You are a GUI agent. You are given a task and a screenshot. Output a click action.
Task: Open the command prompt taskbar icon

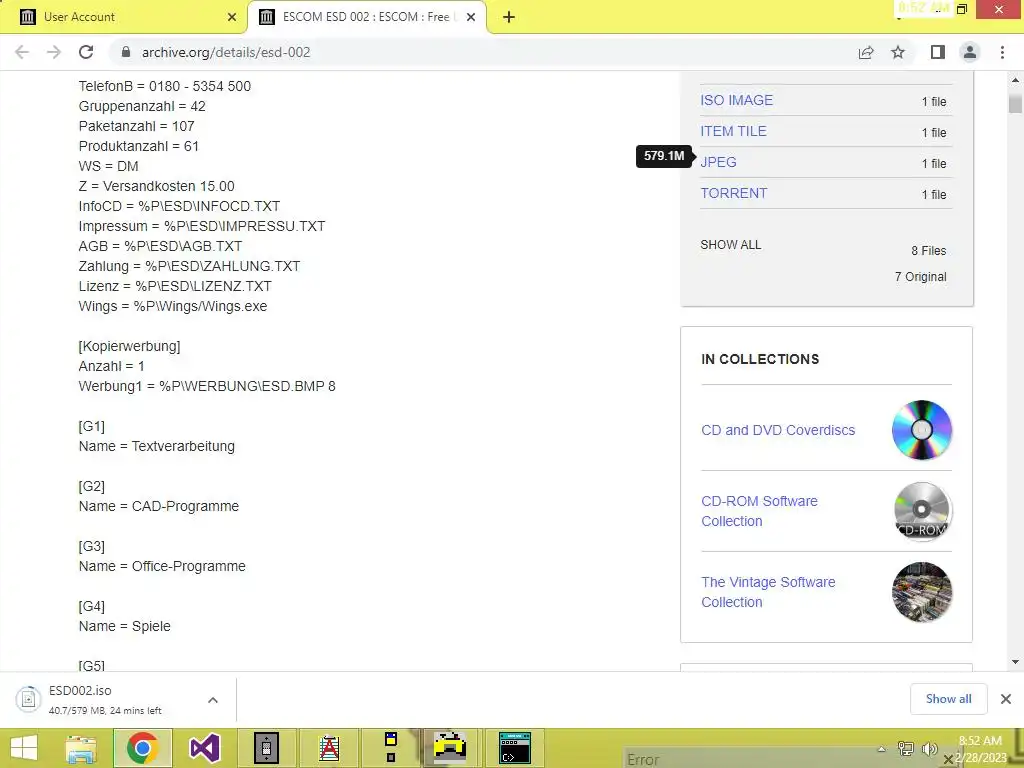[x=515, y=748]
